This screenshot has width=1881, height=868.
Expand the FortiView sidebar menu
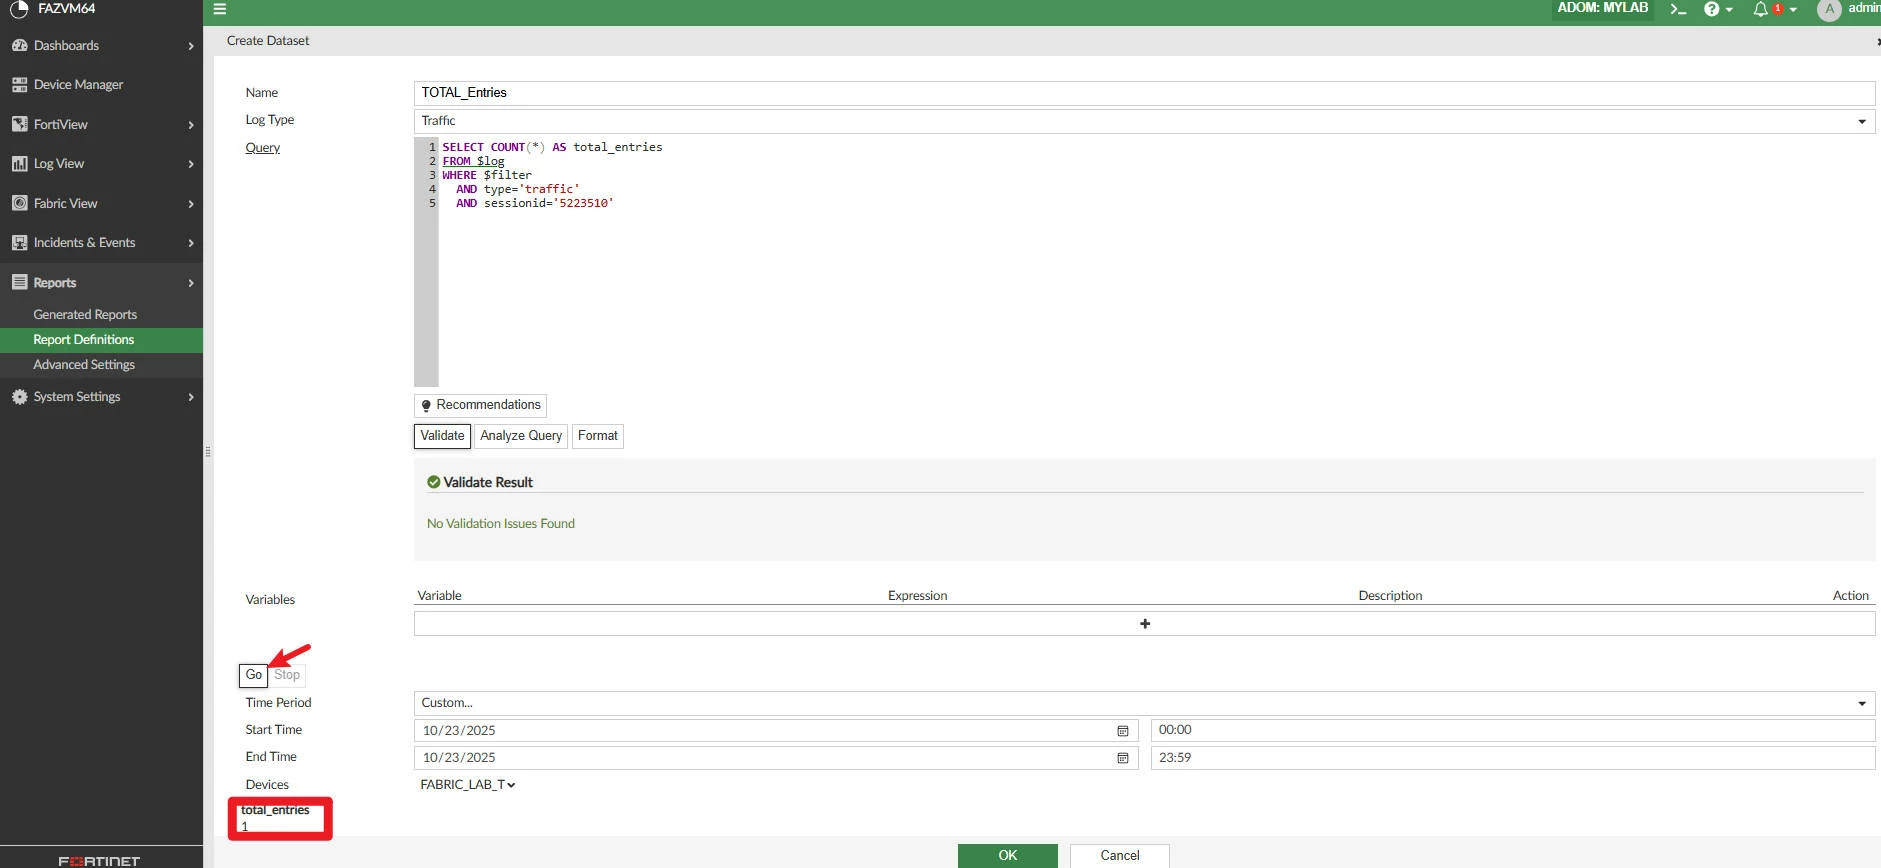click(x=101, y=125)
